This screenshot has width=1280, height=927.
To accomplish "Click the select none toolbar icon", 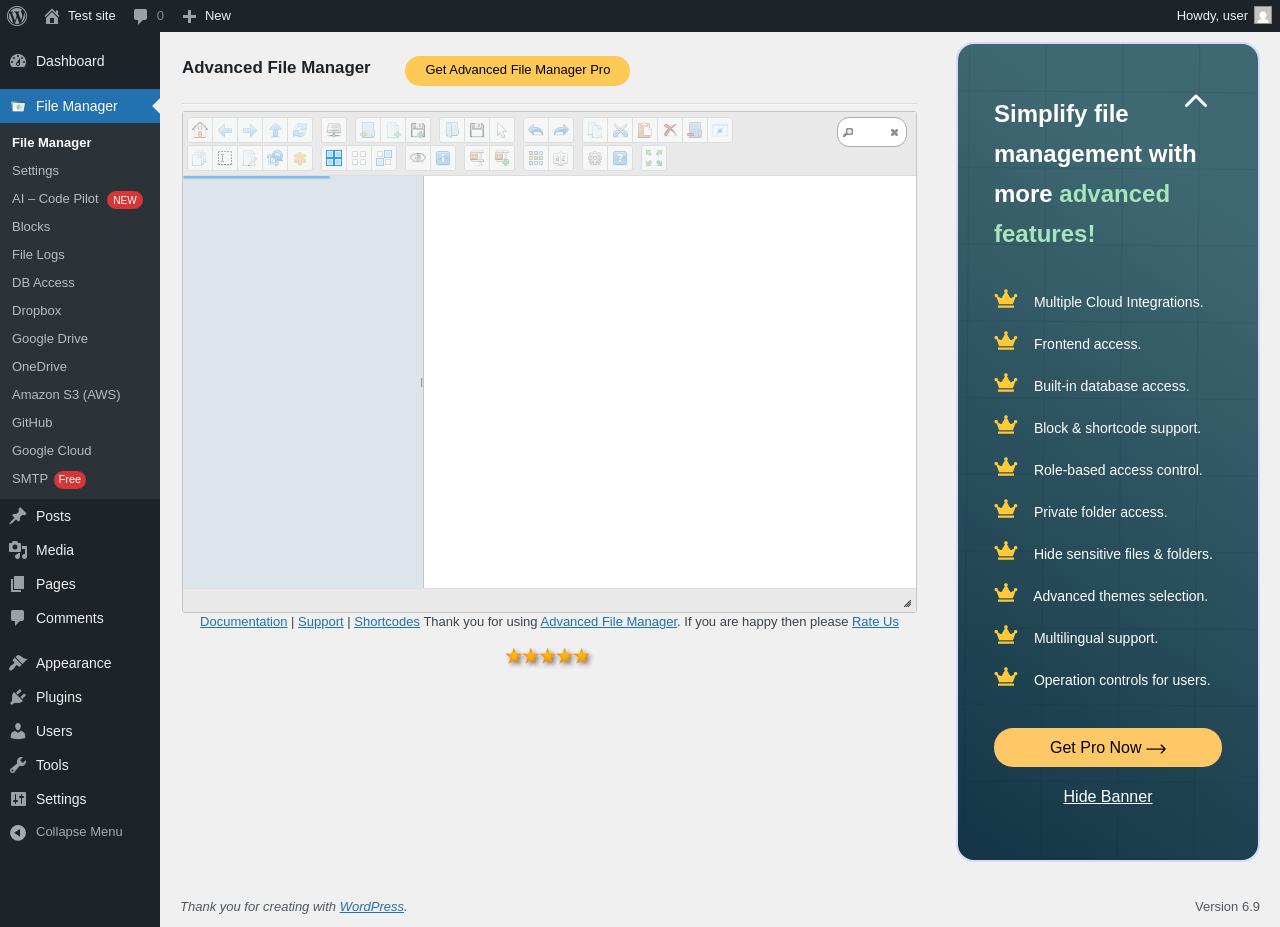I will coord(359,158).
